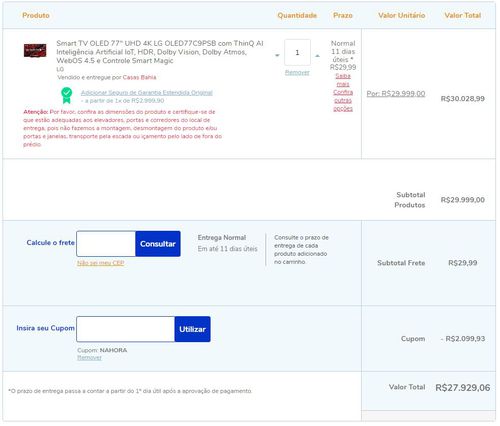Add Seguro de Garantia Estendida Original
500x426 pixels.
tap(147, 93)
